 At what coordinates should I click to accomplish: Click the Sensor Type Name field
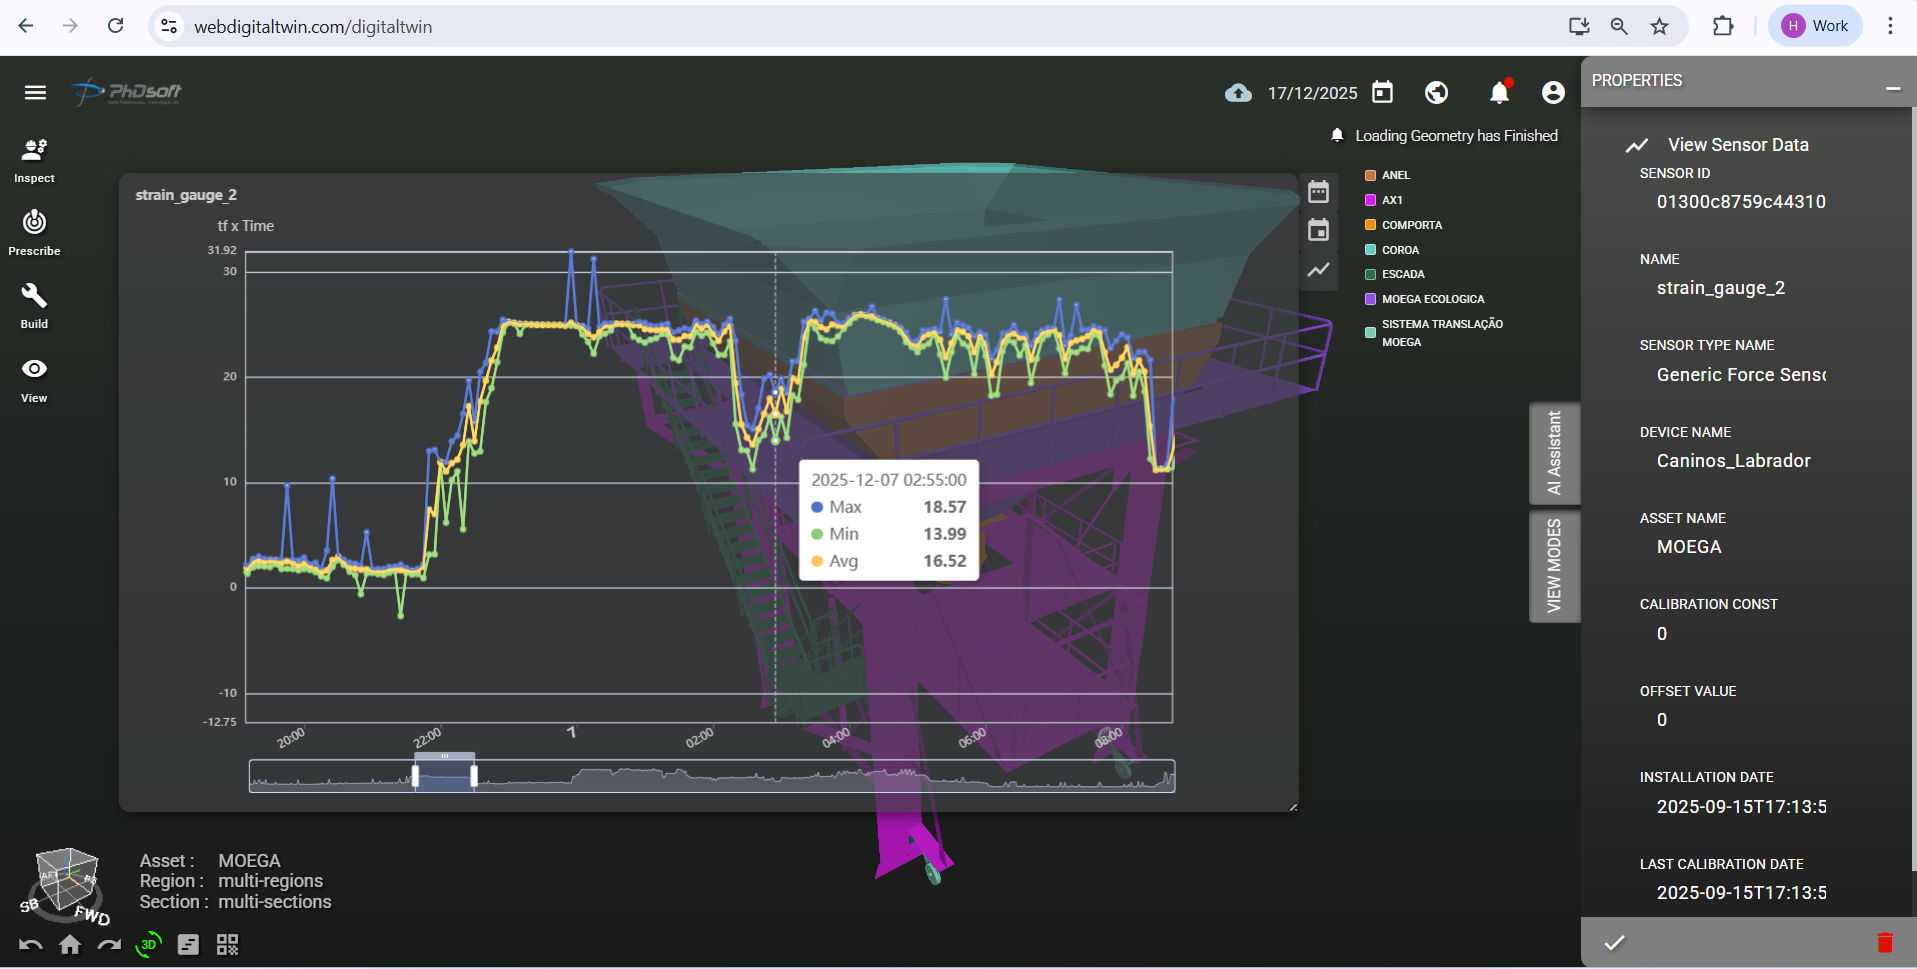pos(1741,375)
